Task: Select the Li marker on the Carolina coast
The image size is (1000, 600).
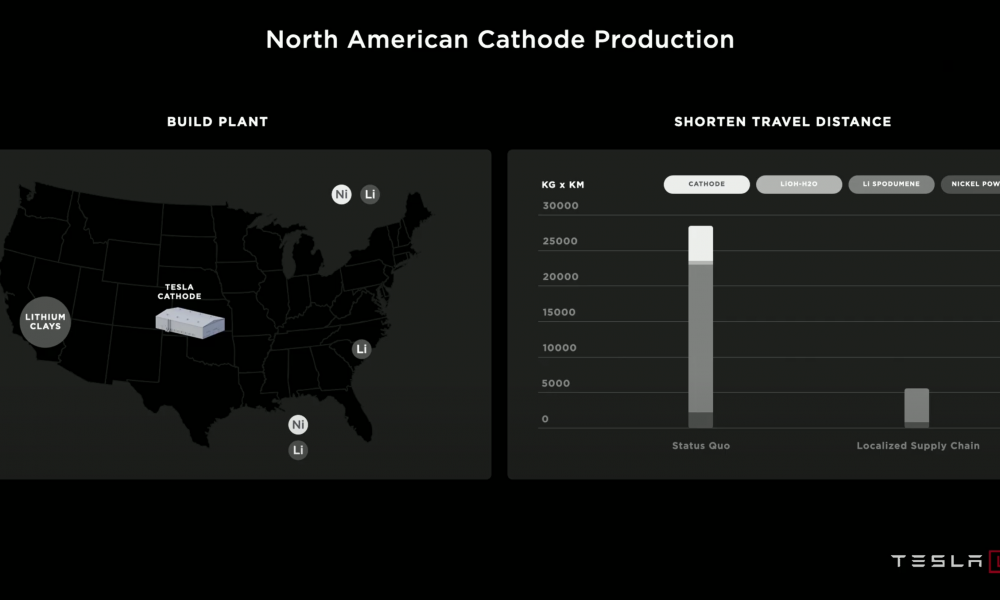Action: click(362, 349)
